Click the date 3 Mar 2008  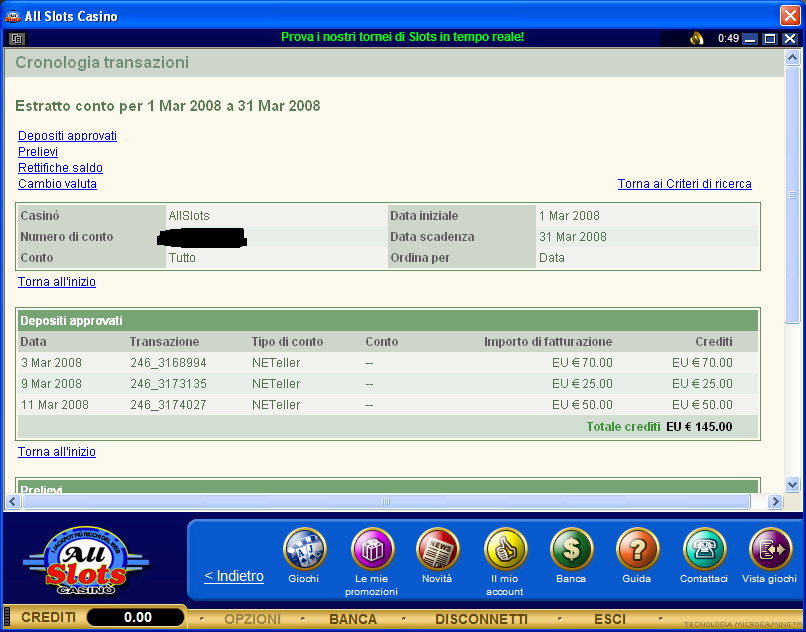(x=51, y=363)
